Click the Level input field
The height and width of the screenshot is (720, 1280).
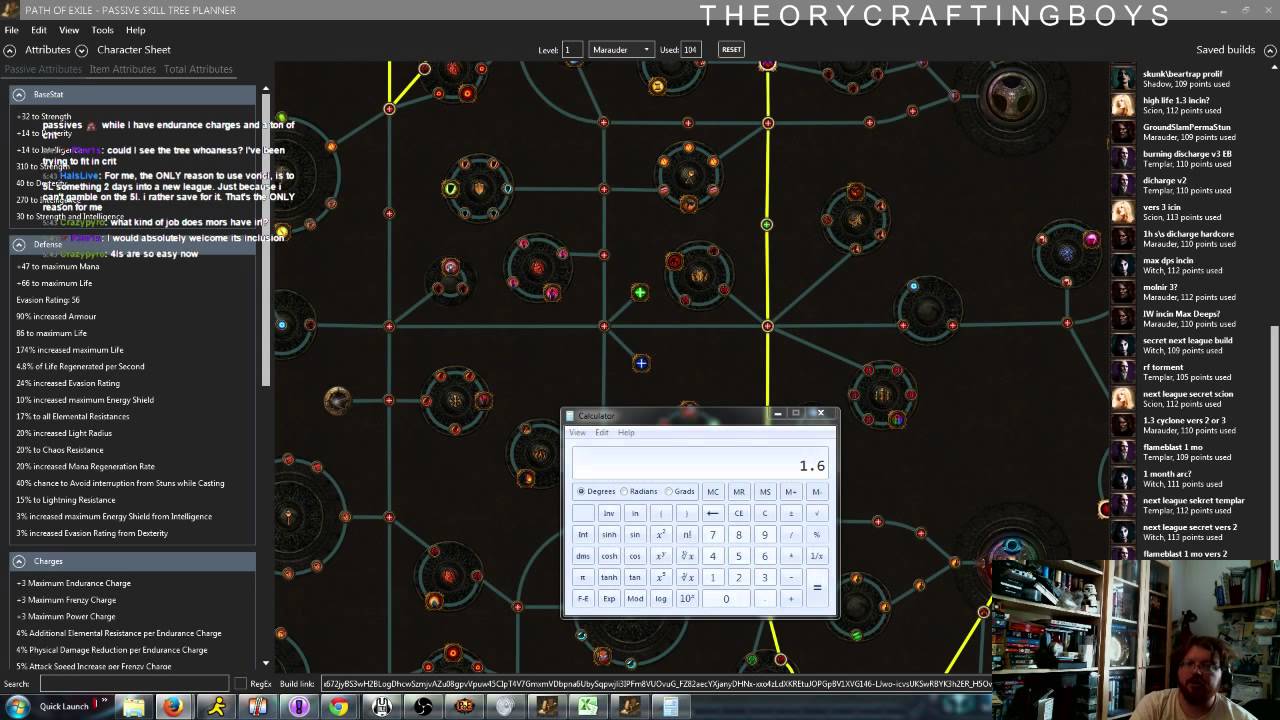573,50
